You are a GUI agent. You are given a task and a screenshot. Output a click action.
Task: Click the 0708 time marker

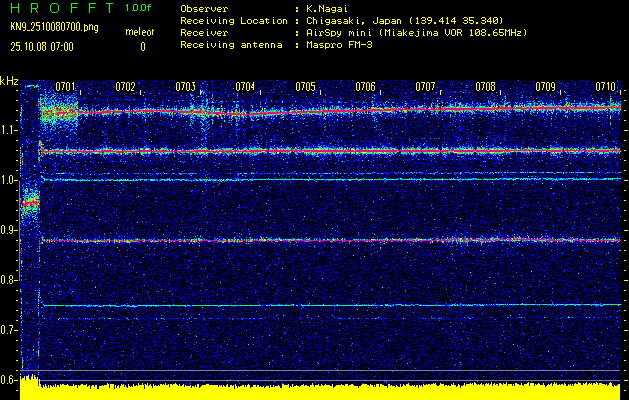pyautogui.click(x=486, y=87)
